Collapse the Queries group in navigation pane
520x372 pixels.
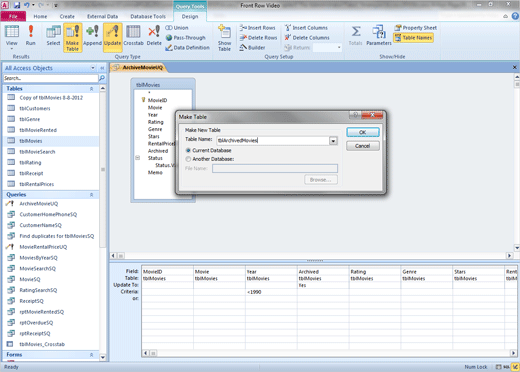pos(91,195)
